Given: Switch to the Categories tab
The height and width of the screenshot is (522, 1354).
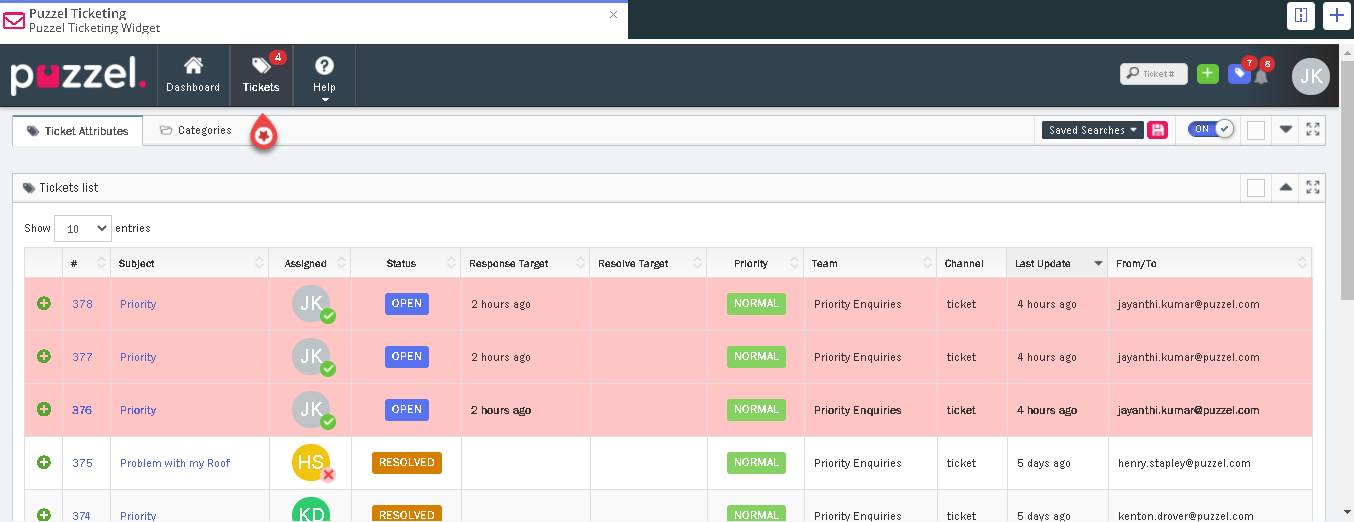Looking at the screenshot, I should [196, 130].
